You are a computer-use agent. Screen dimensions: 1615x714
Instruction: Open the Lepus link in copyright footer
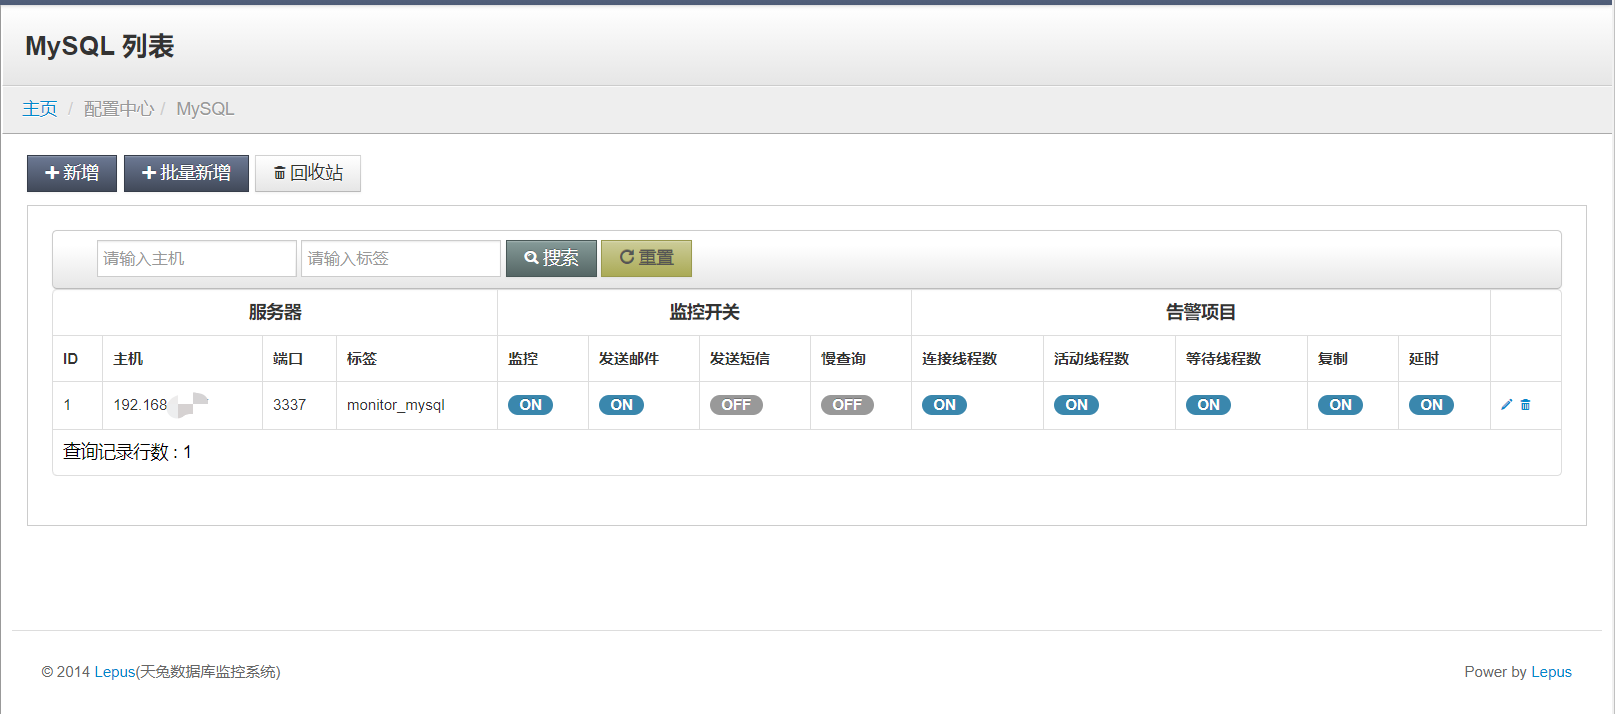coord(115,672)
